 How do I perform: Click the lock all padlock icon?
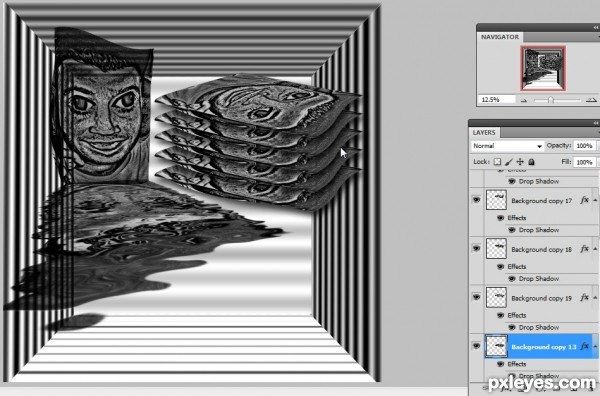(x=532, y=162)
